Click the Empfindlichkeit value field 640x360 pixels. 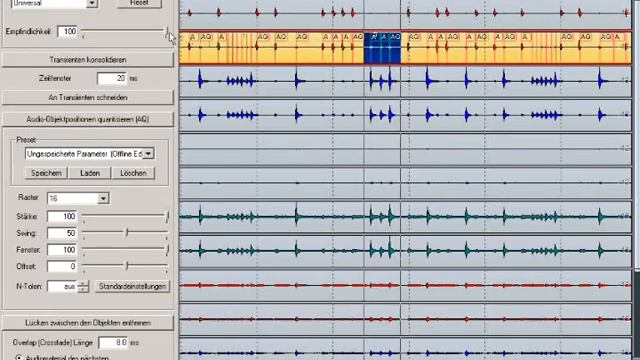[x=67, y=31]
